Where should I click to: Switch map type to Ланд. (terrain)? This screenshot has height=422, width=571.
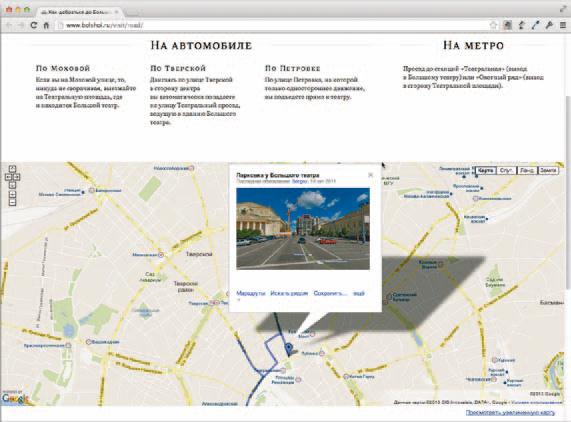point(527,170)
